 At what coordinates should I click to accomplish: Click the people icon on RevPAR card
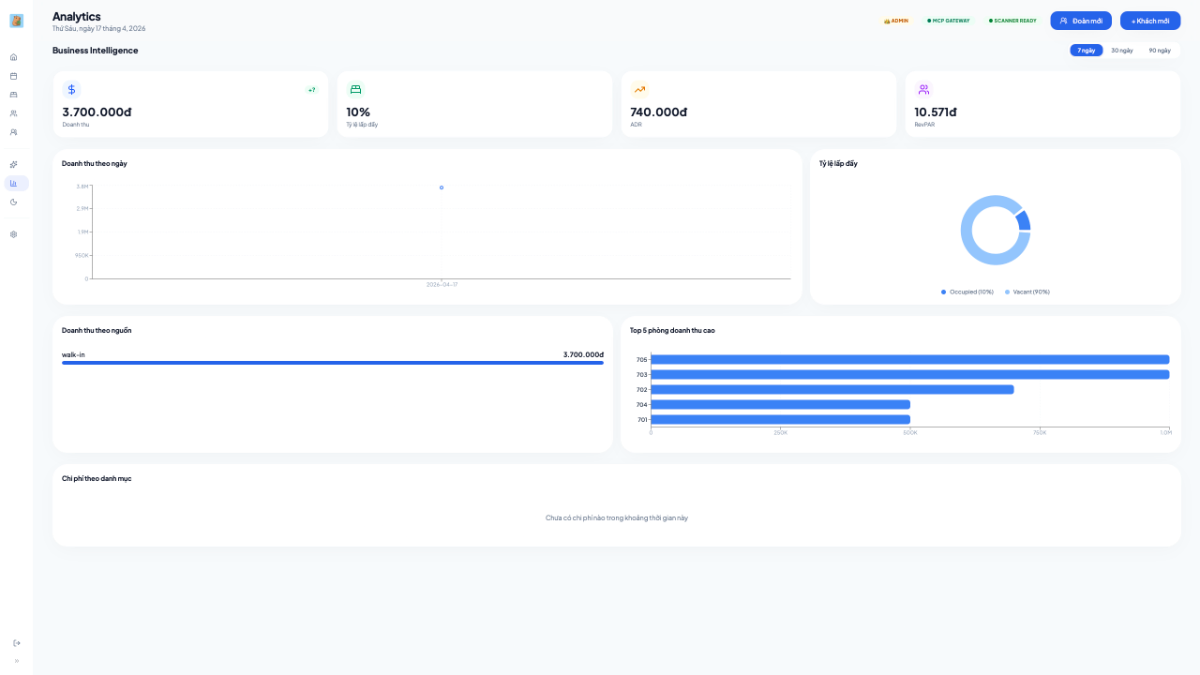point(923,89)
